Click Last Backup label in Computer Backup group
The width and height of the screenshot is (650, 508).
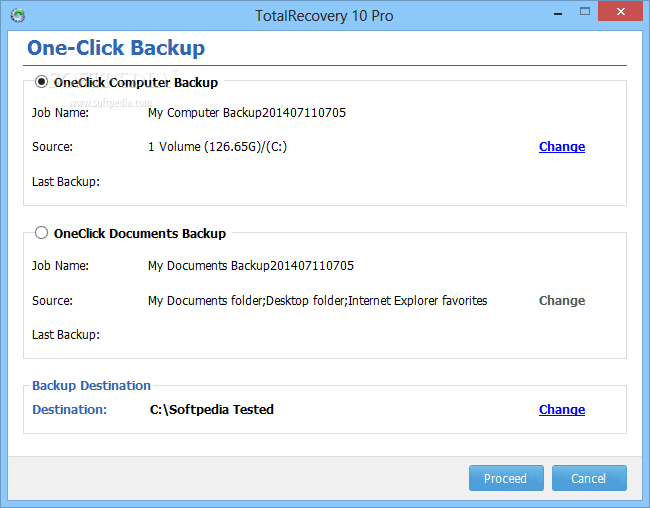click(x=66, y=182)
